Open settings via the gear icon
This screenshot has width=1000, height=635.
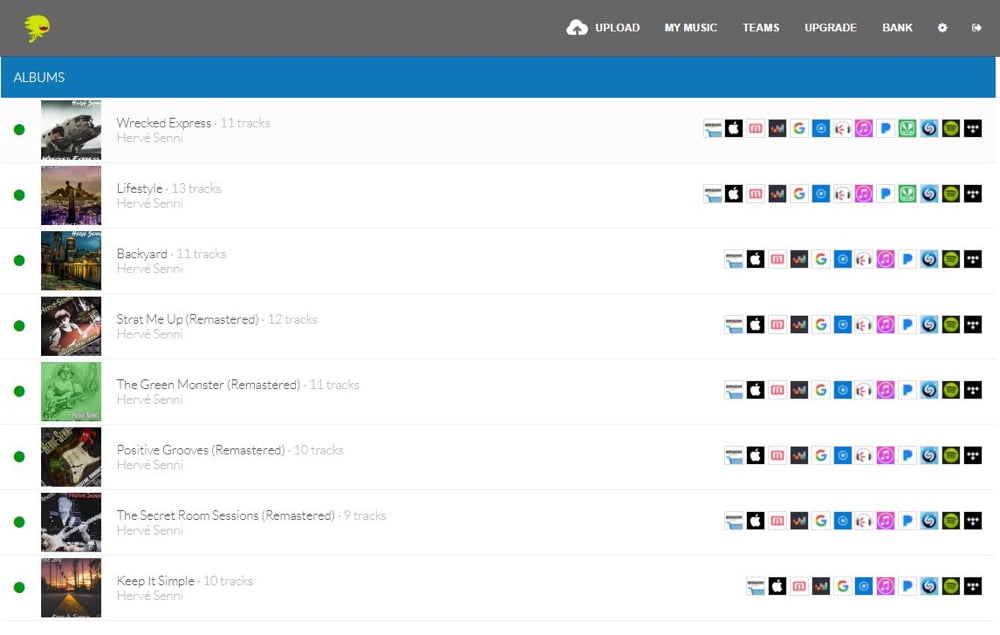942,28
